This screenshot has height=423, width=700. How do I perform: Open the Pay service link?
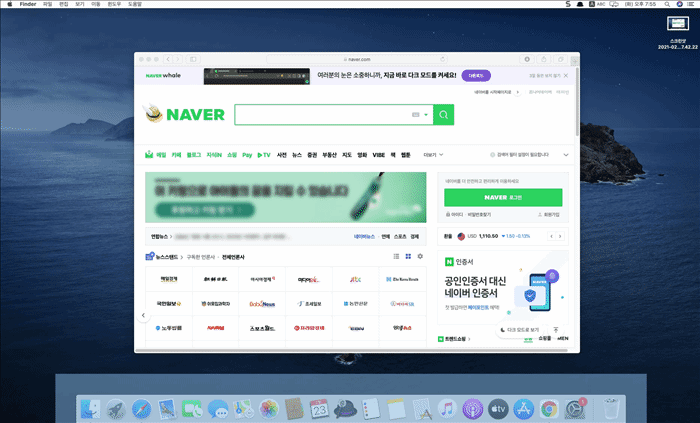tap(247, 155)
